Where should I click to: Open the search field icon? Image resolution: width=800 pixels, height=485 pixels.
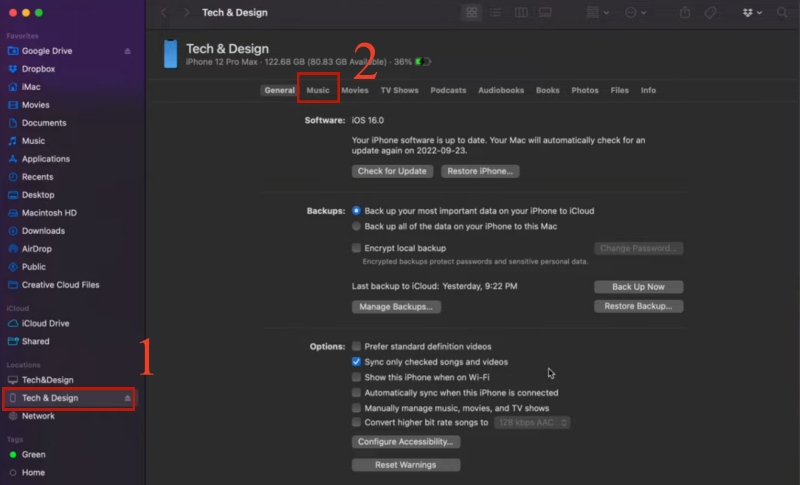coord(782,12)
